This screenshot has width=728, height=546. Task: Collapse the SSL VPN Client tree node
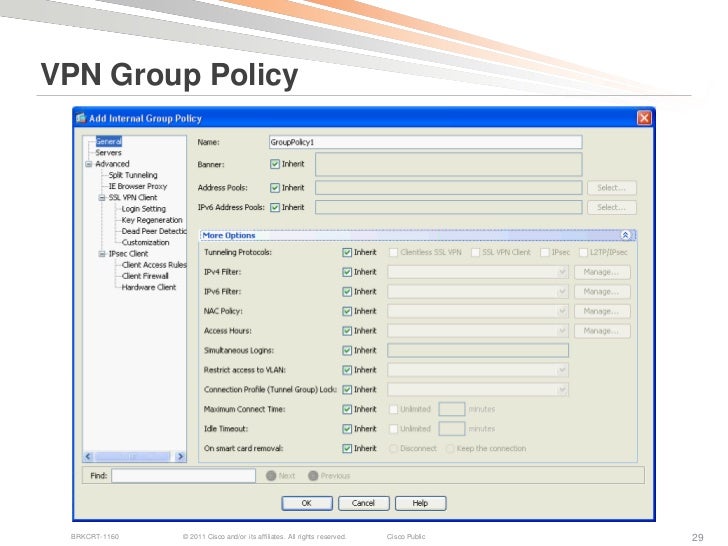[101, 198]
